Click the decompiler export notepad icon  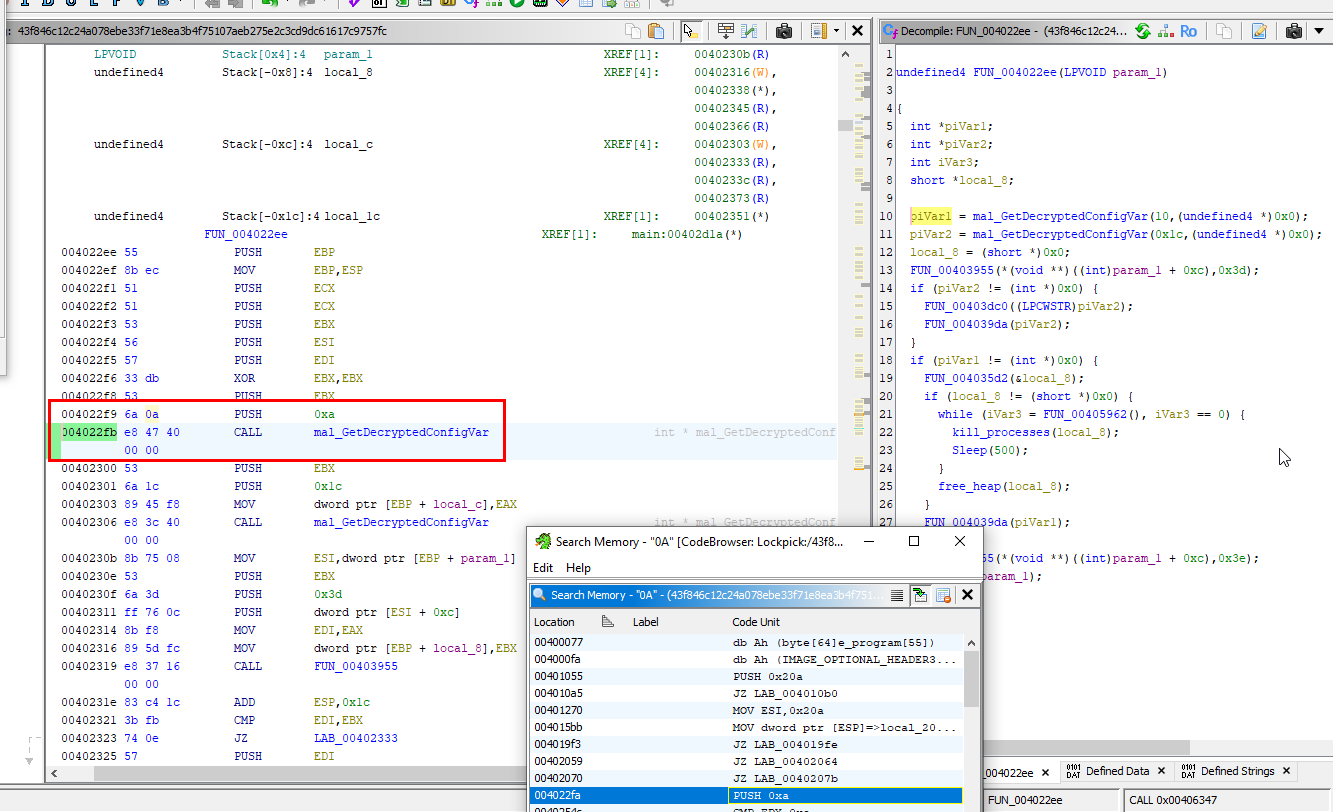click(1259, 31)
